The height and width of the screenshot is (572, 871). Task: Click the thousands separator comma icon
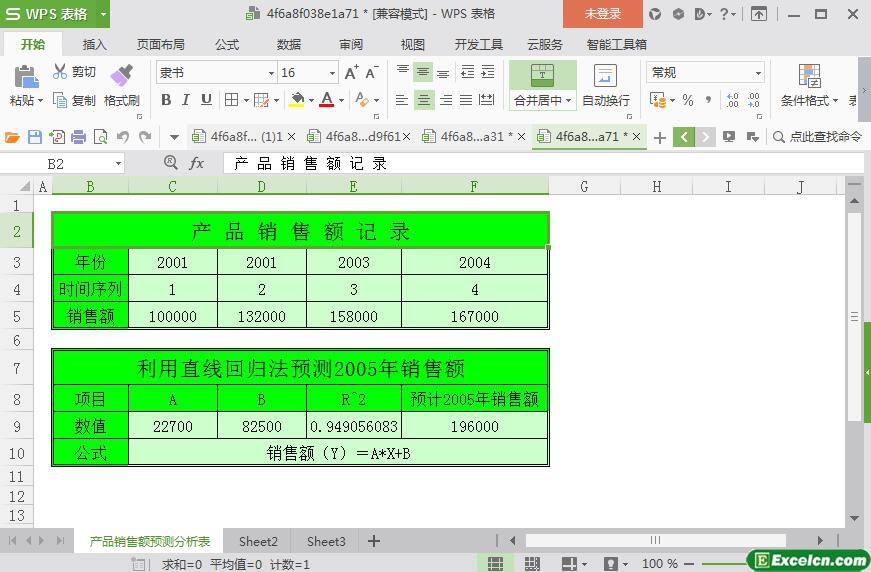(x=708, y=100)
